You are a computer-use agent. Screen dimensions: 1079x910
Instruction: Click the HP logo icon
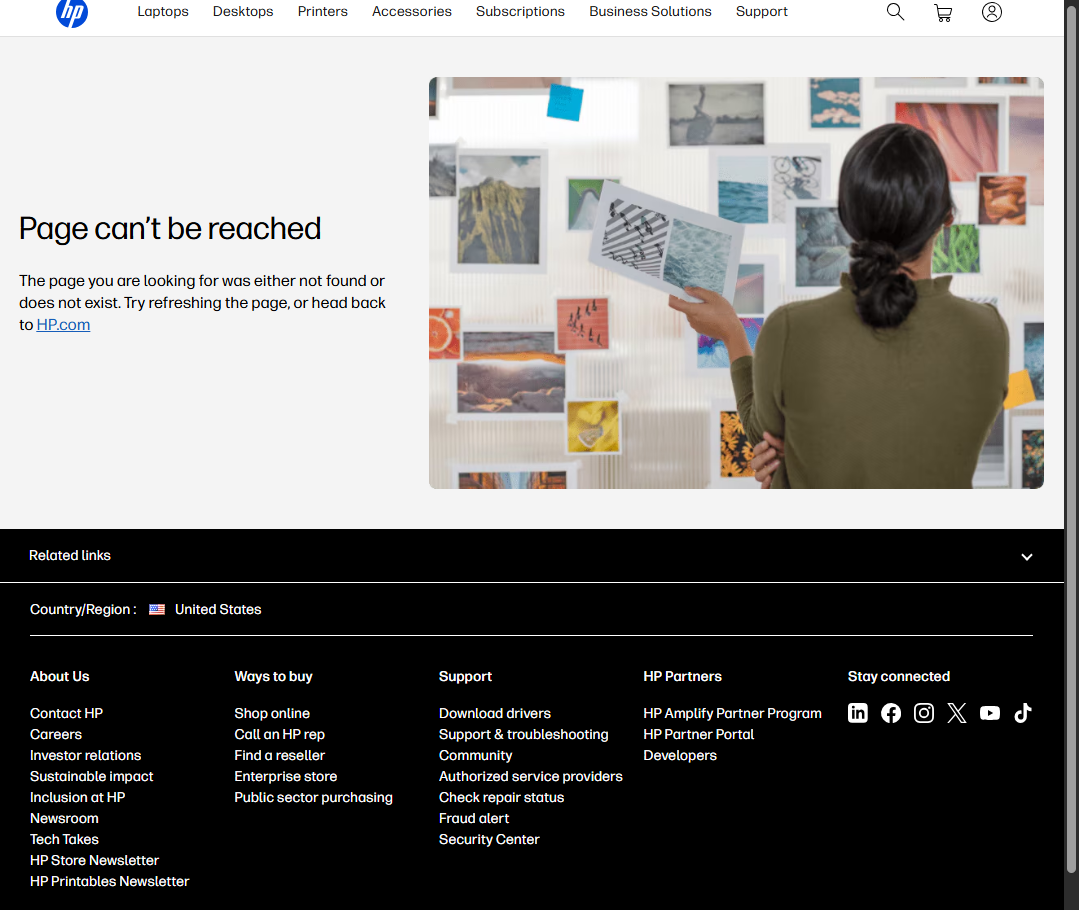pos(72,12)
